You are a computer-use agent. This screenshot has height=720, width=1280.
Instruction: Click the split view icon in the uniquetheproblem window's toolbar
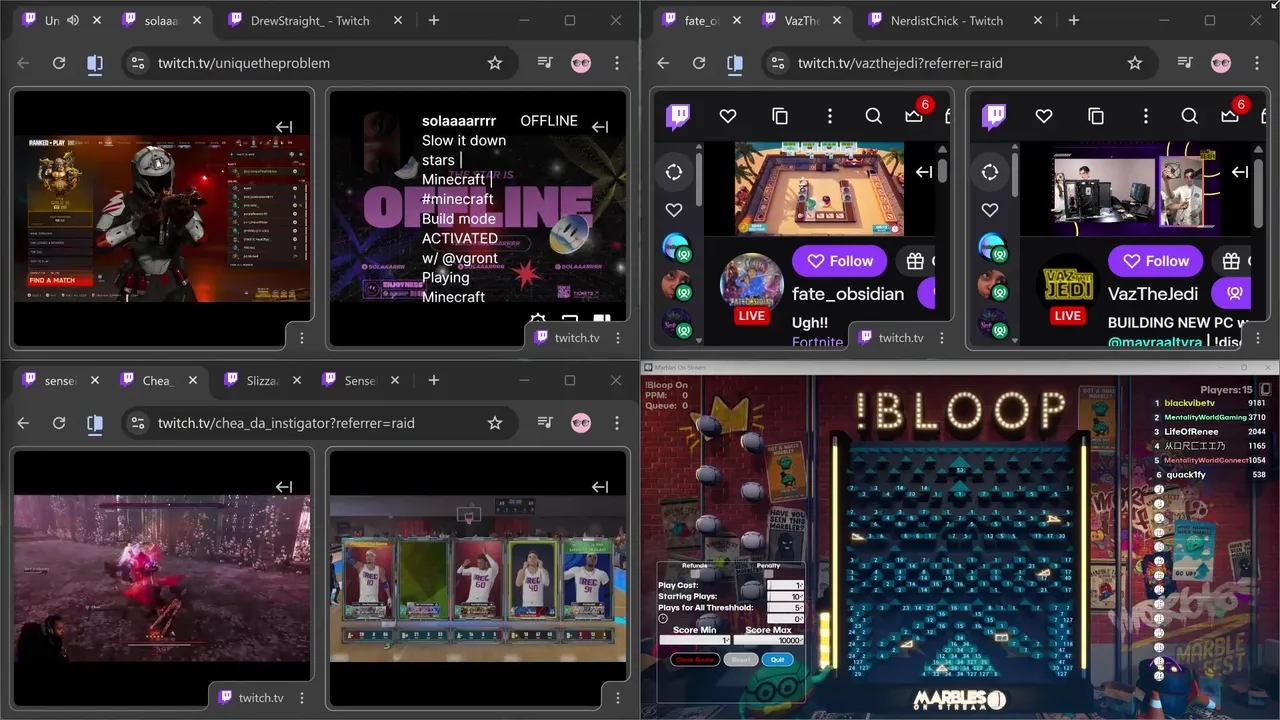(95, 63)
